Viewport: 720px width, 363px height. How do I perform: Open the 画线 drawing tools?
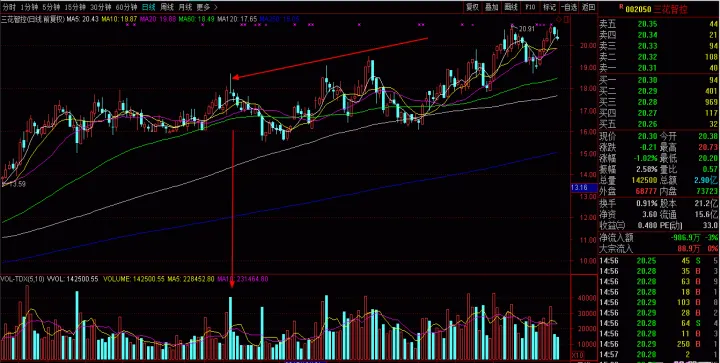tap(511, 7)
